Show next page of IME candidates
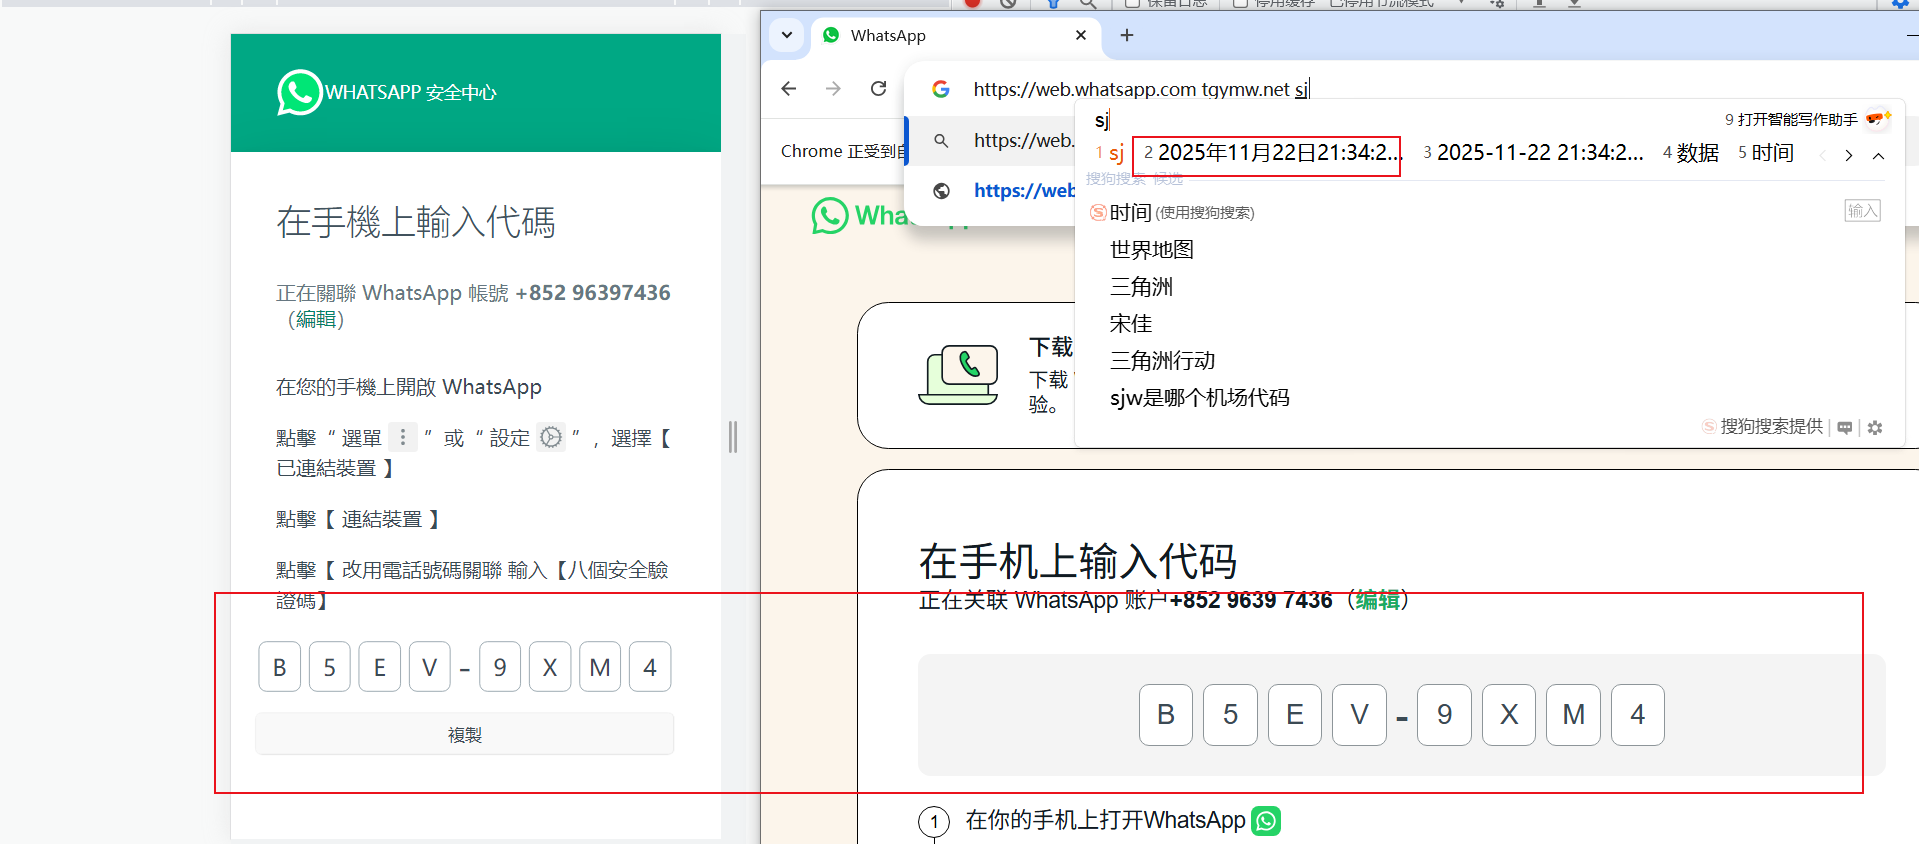 pyautogui.click(x=1849, y=155)
